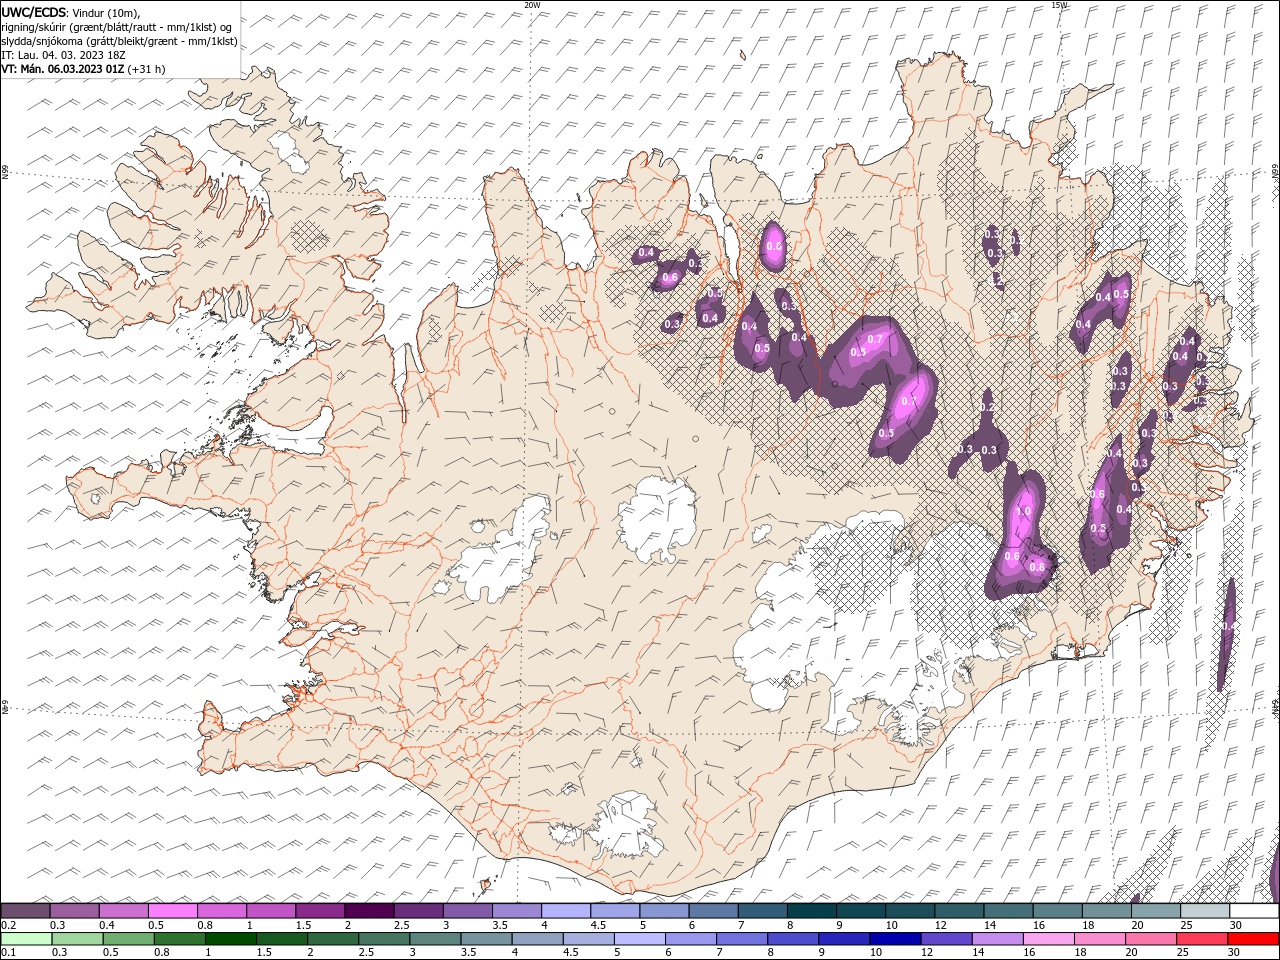Select the pink rain swatch starting at 18
Screen dimensions: 1280x960
coord(1098,939)
